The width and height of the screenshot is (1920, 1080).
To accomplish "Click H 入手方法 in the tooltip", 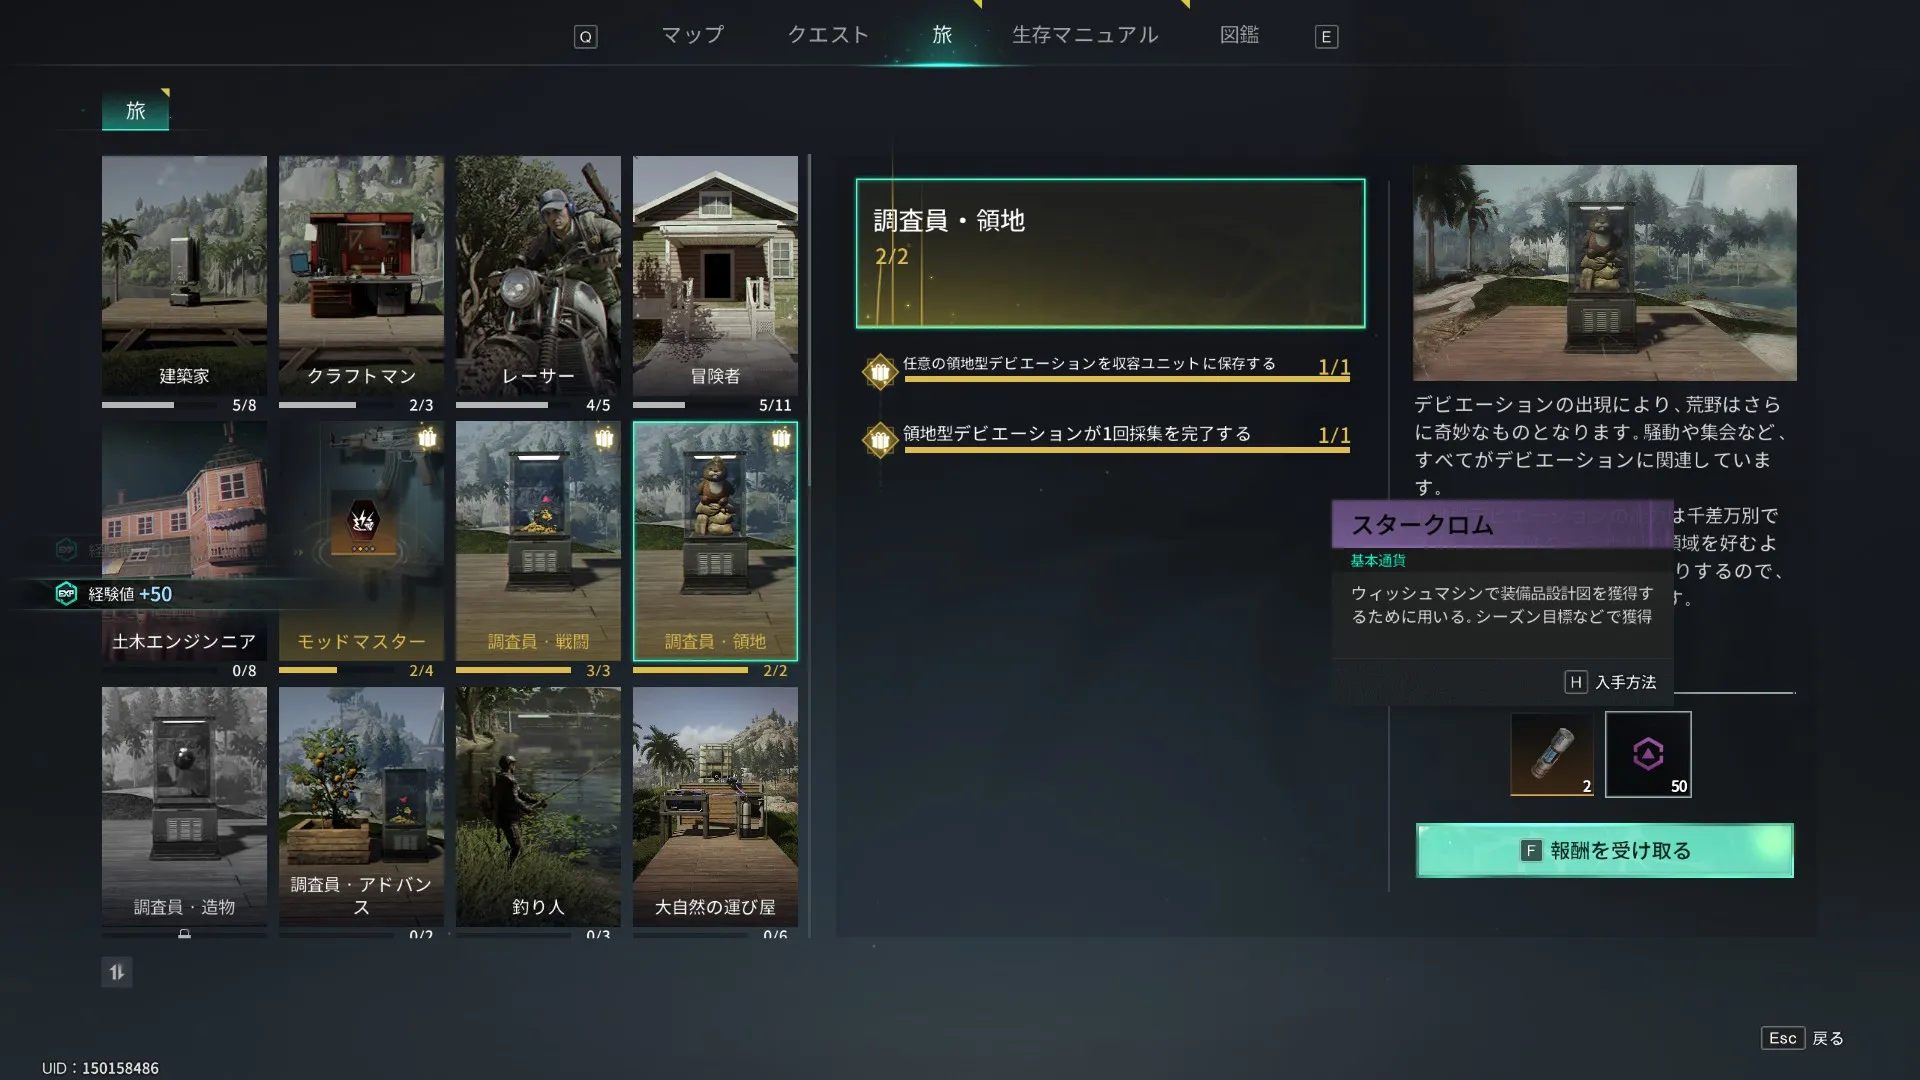I will tap(1610, 682).
